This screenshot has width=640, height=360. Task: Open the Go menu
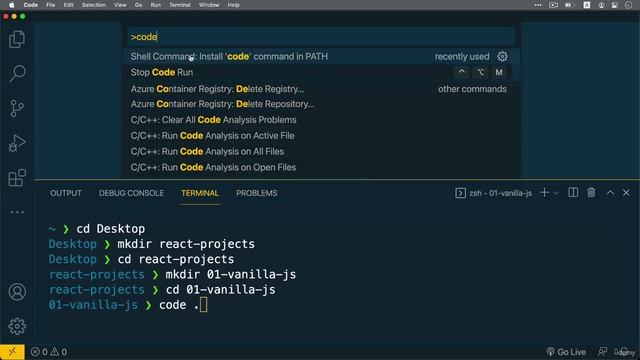click(x=138, y=5)
